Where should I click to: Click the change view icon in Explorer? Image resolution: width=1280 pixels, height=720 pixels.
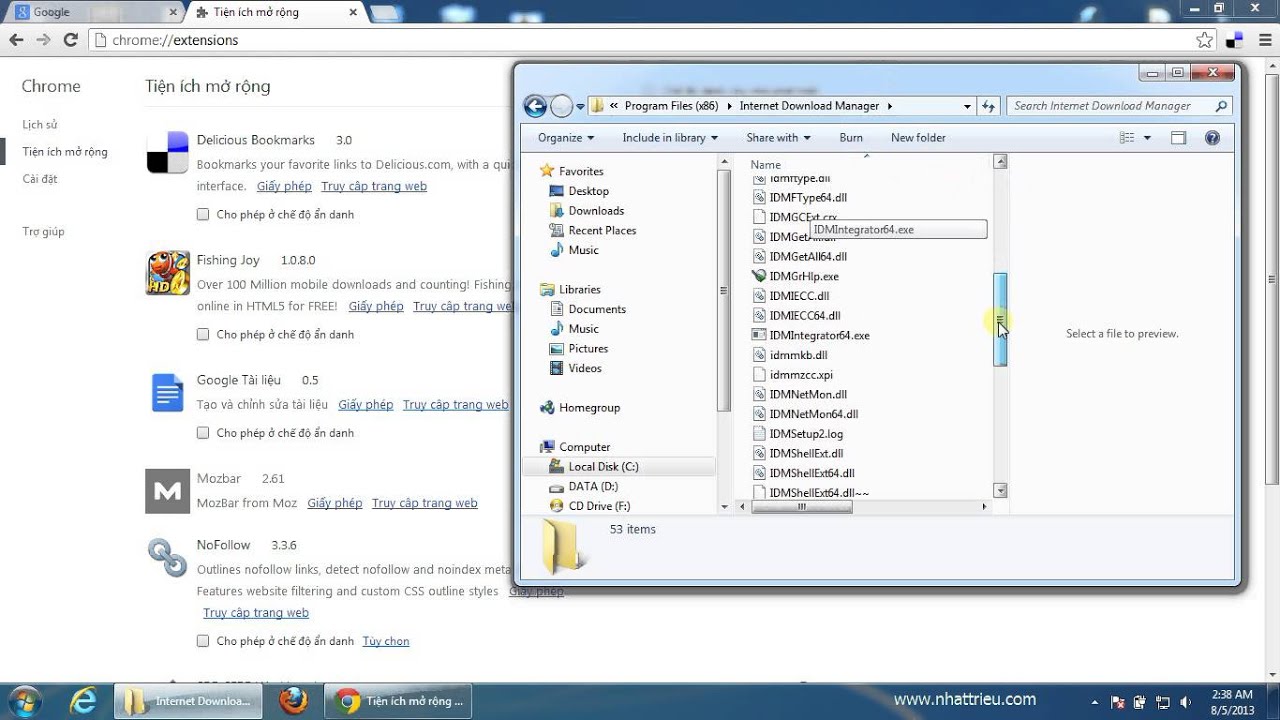coord(1128,138)
